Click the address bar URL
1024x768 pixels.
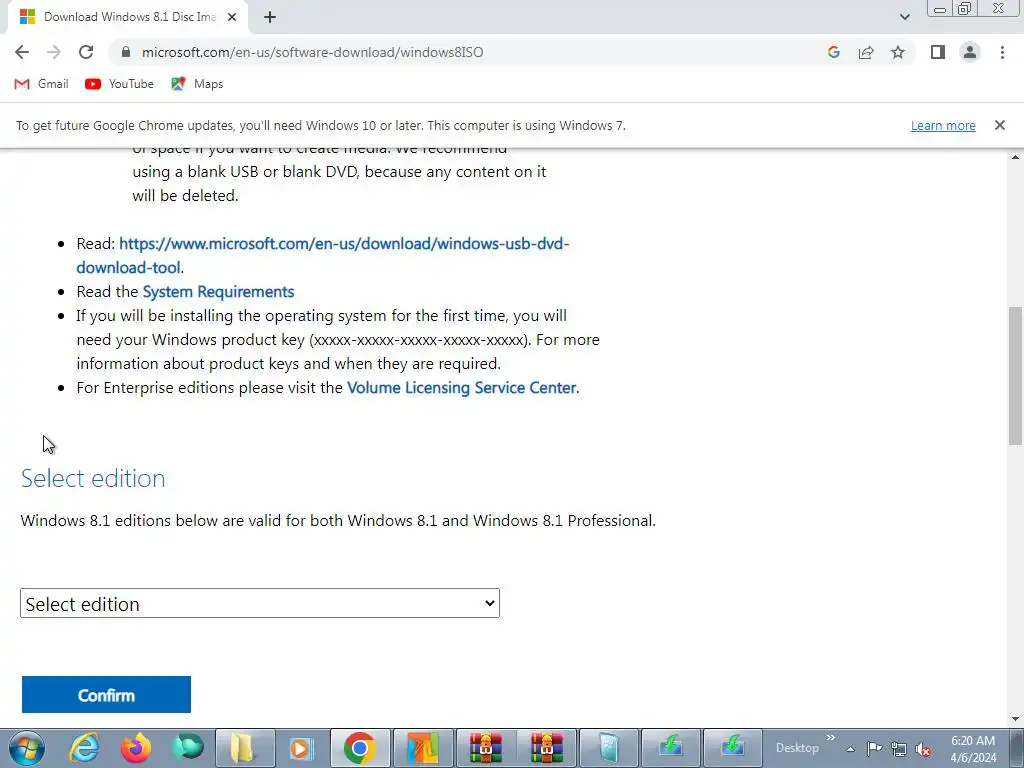pos(312,52)
